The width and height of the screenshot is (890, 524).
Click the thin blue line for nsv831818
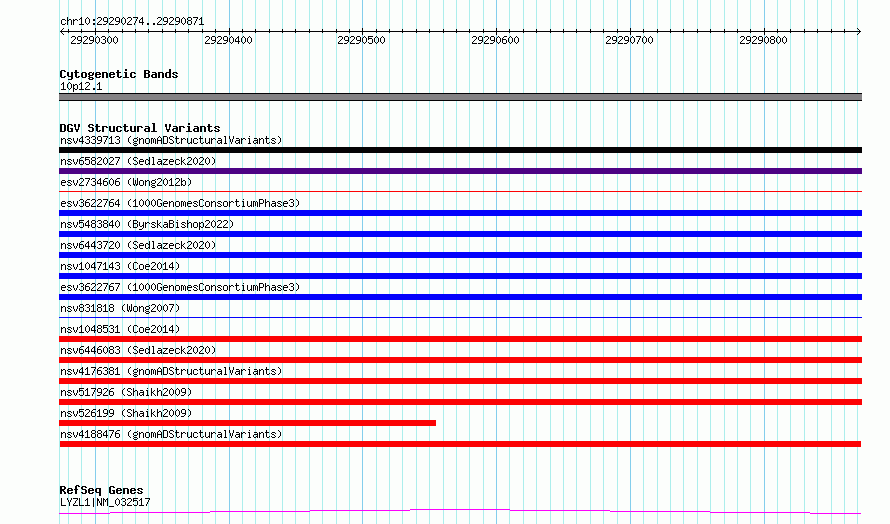[x=460, y=318]
